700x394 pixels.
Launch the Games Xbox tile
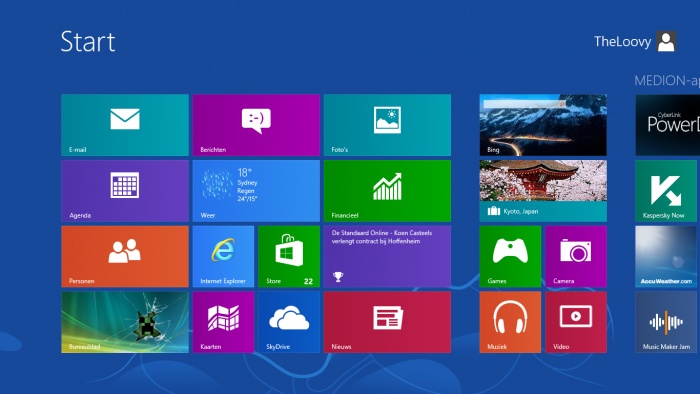coord(510,256)
